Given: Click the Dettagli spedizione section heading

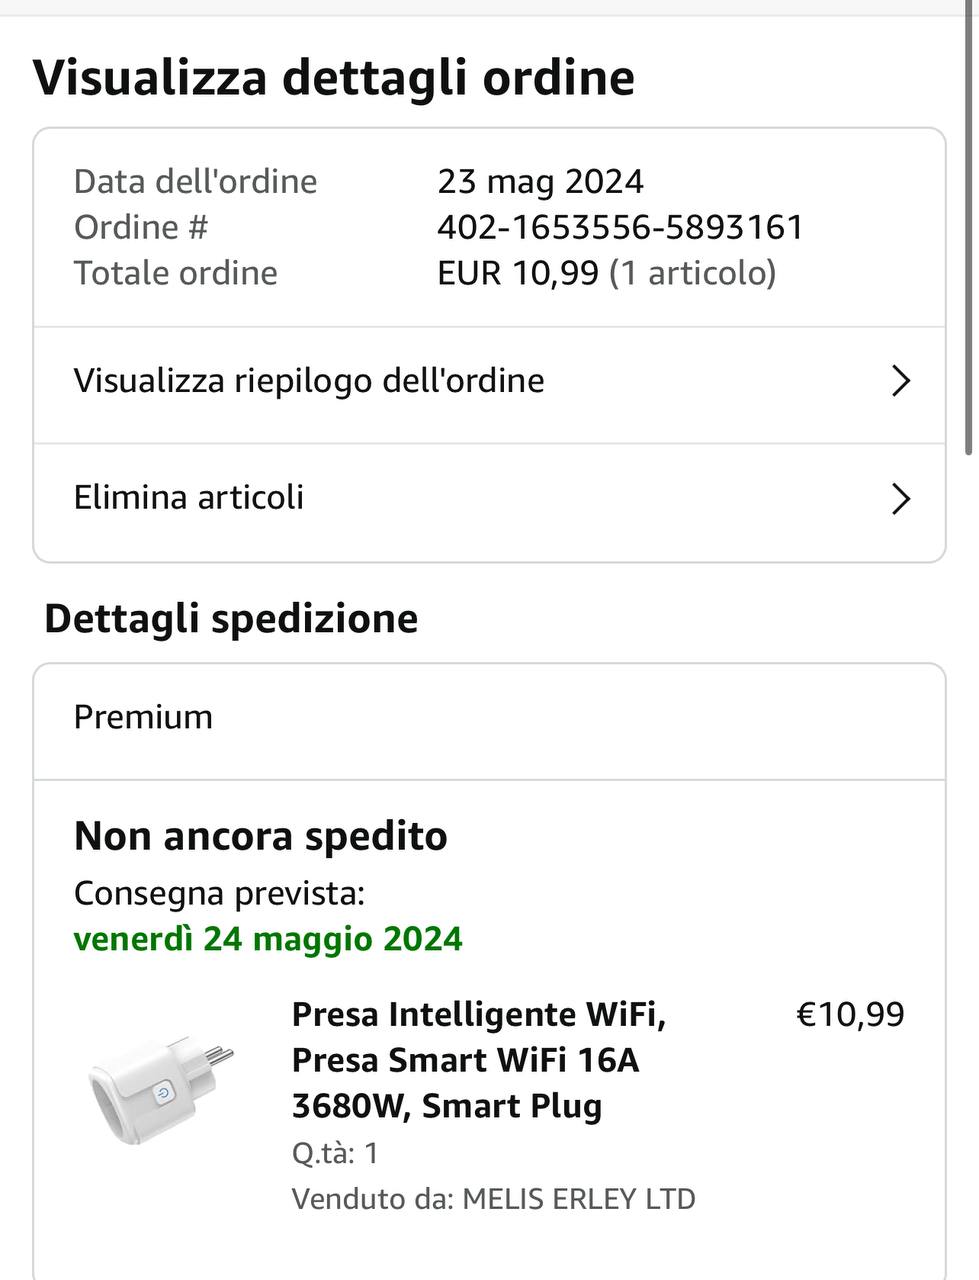Looking at the screenshot, I should point(231,618).
